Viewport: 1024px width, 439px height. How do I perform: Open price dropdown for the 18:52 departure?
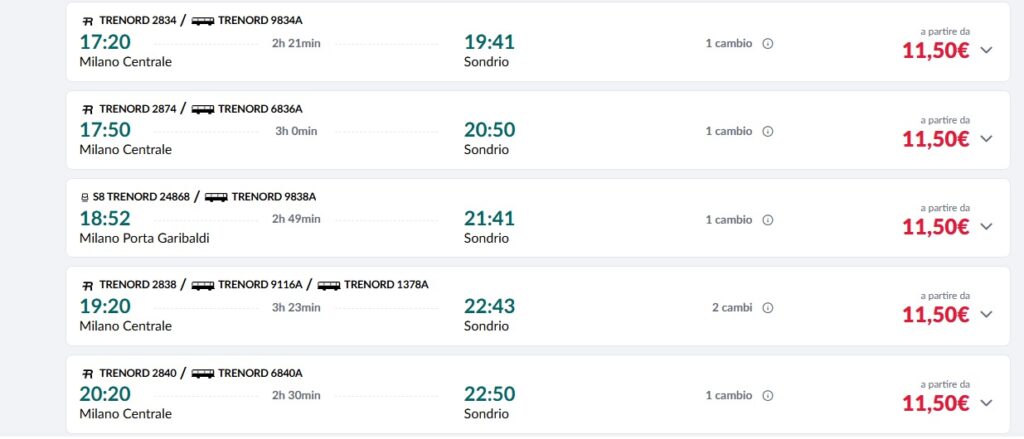click(x=986, y=226)
